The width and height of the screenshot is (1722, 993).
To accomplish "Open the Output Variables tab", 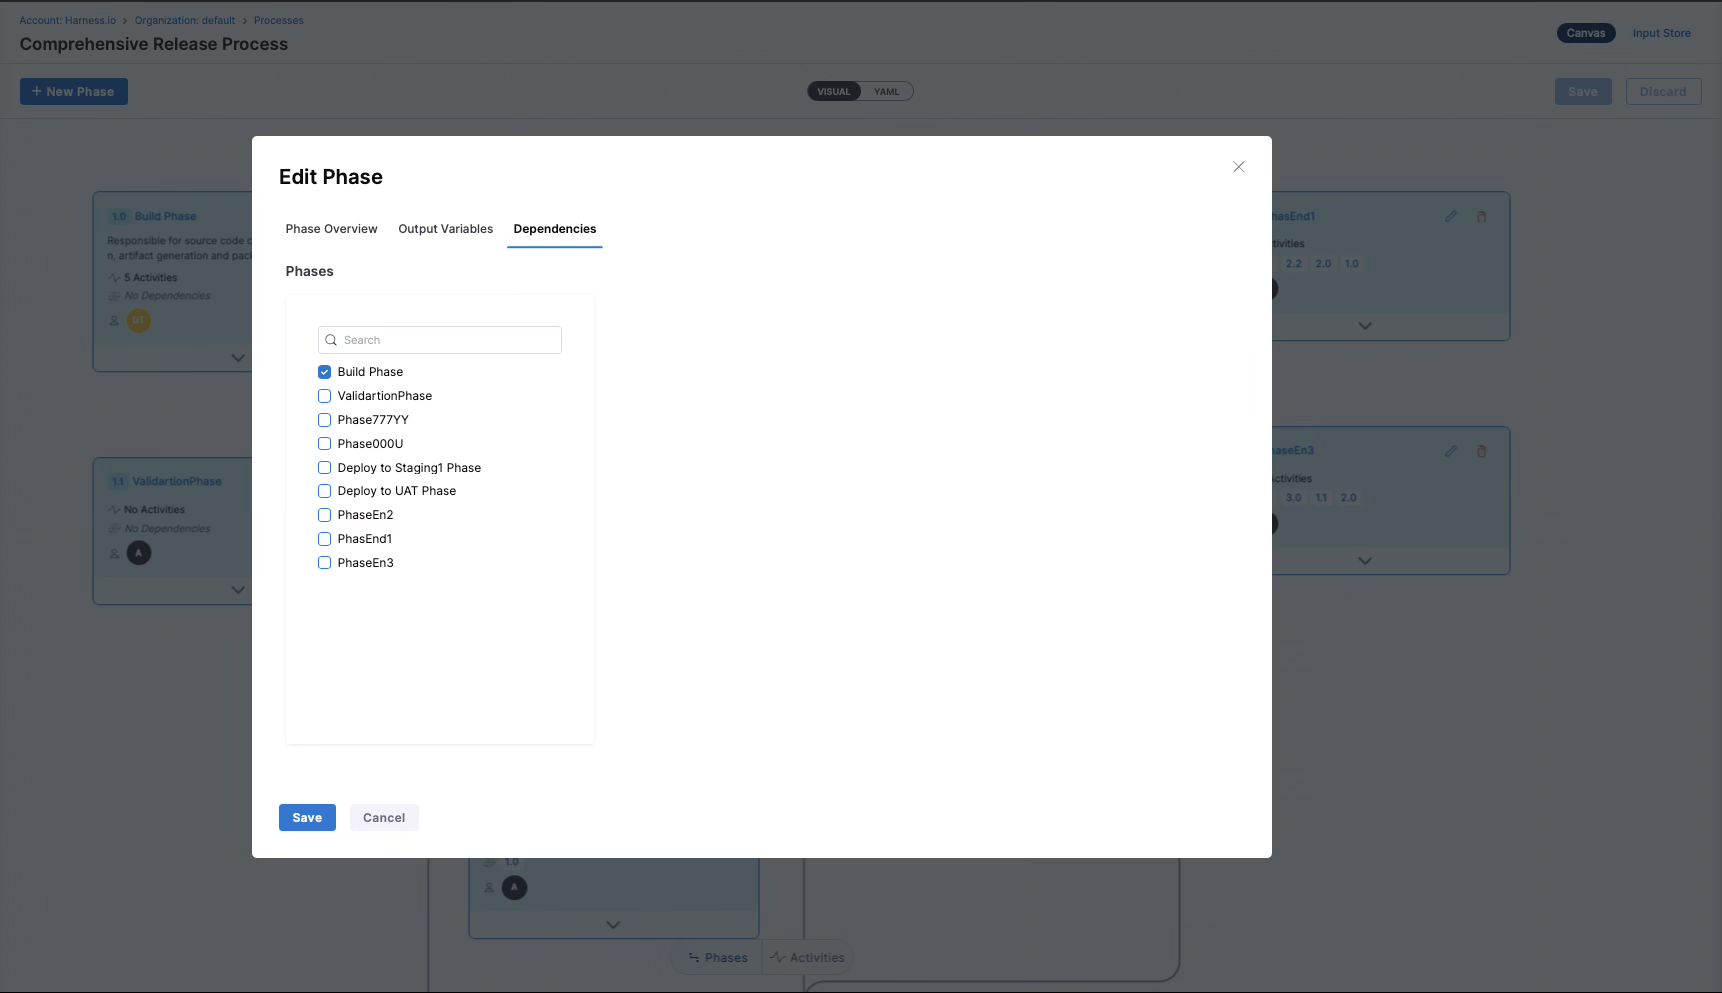I will click(445, 229).
